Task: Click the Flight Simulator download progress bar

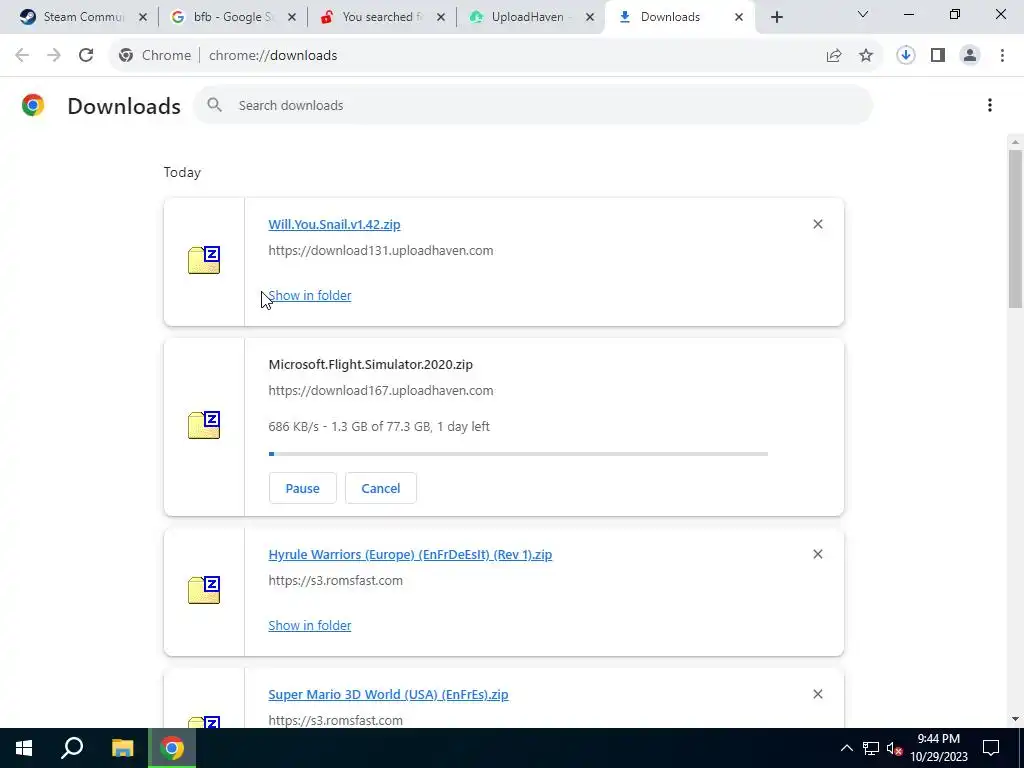Action: [x=519, y=453]
